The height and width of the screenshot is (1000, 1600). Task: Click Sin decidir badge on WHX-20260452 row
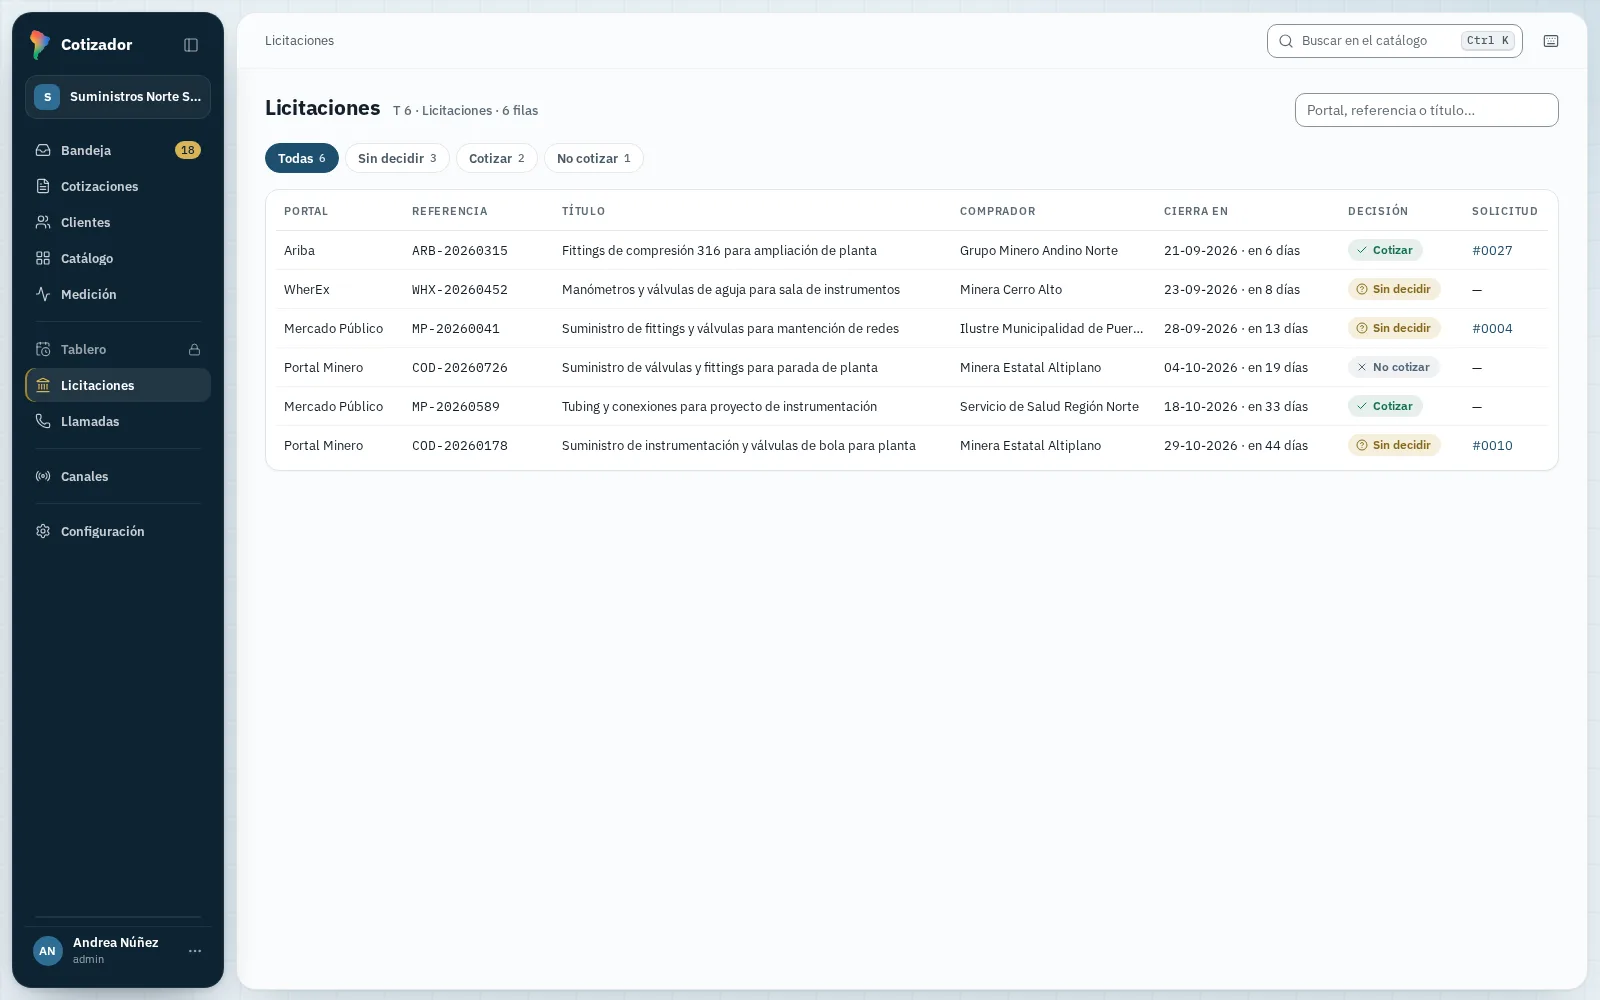click(x=1394, y=289)
